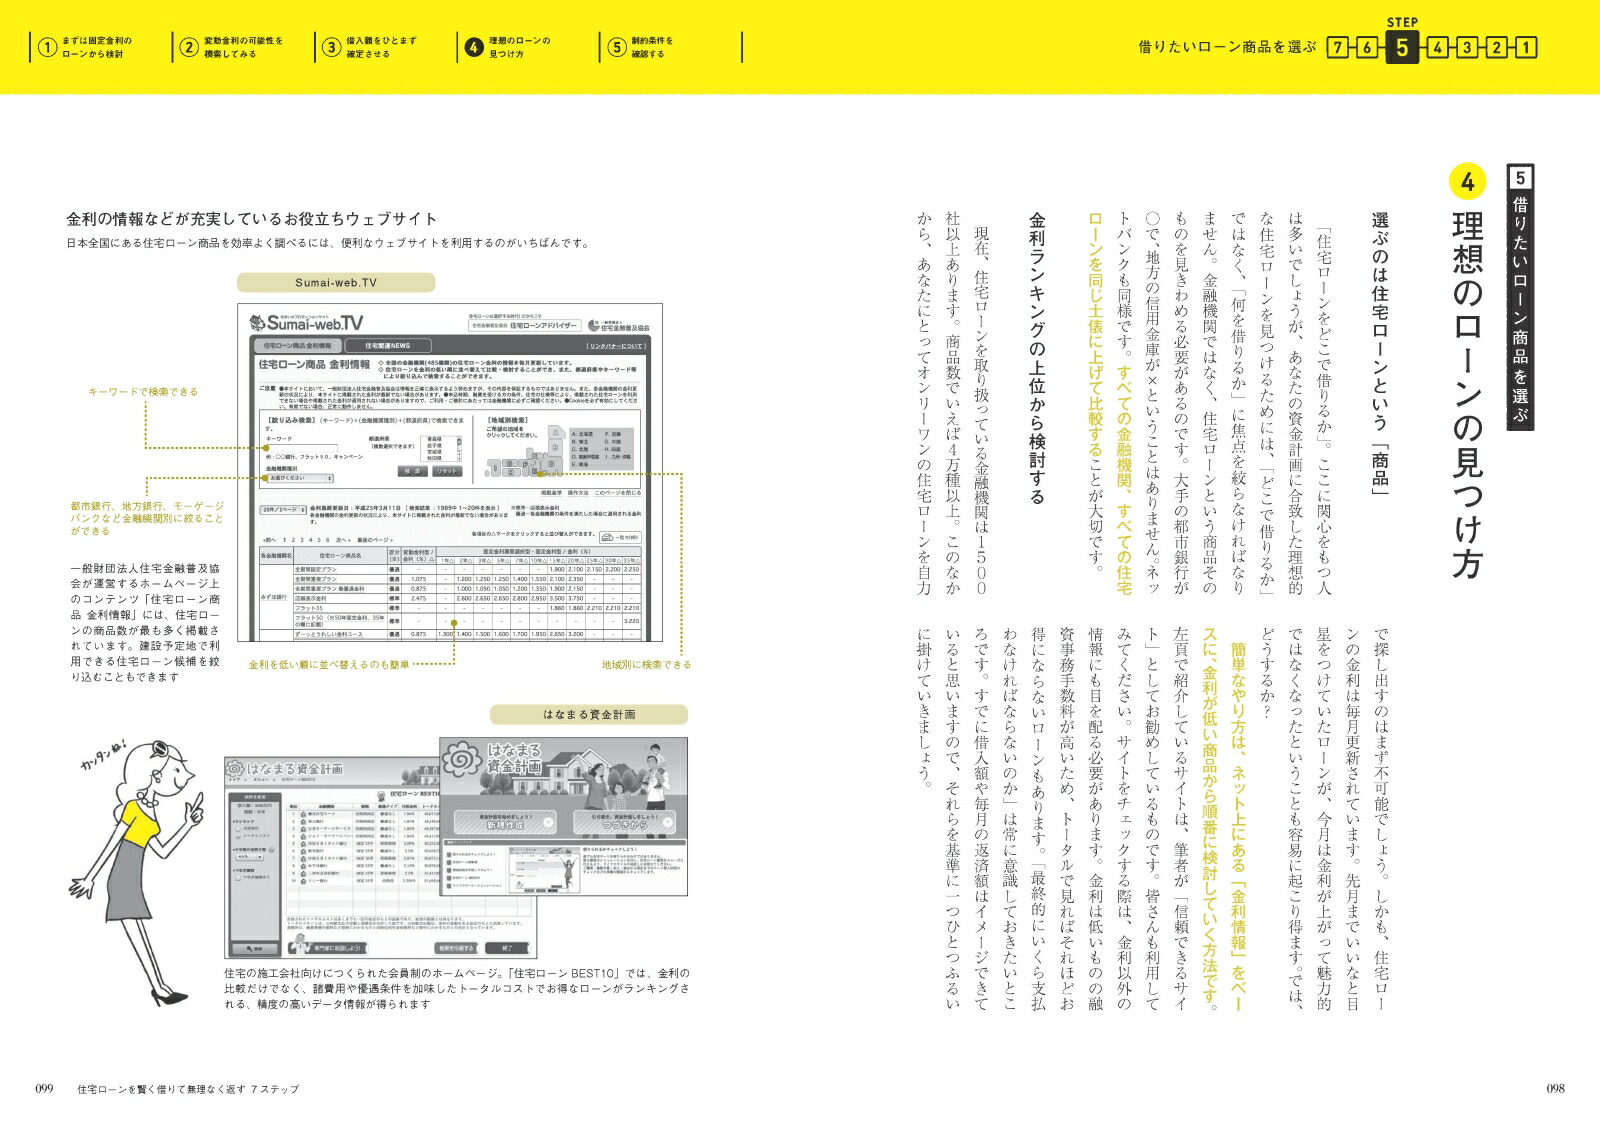Go to results page 2 in pagination
Image resolution: width=1600 pixels, height=1130 pixels.
tap(293, 540)
